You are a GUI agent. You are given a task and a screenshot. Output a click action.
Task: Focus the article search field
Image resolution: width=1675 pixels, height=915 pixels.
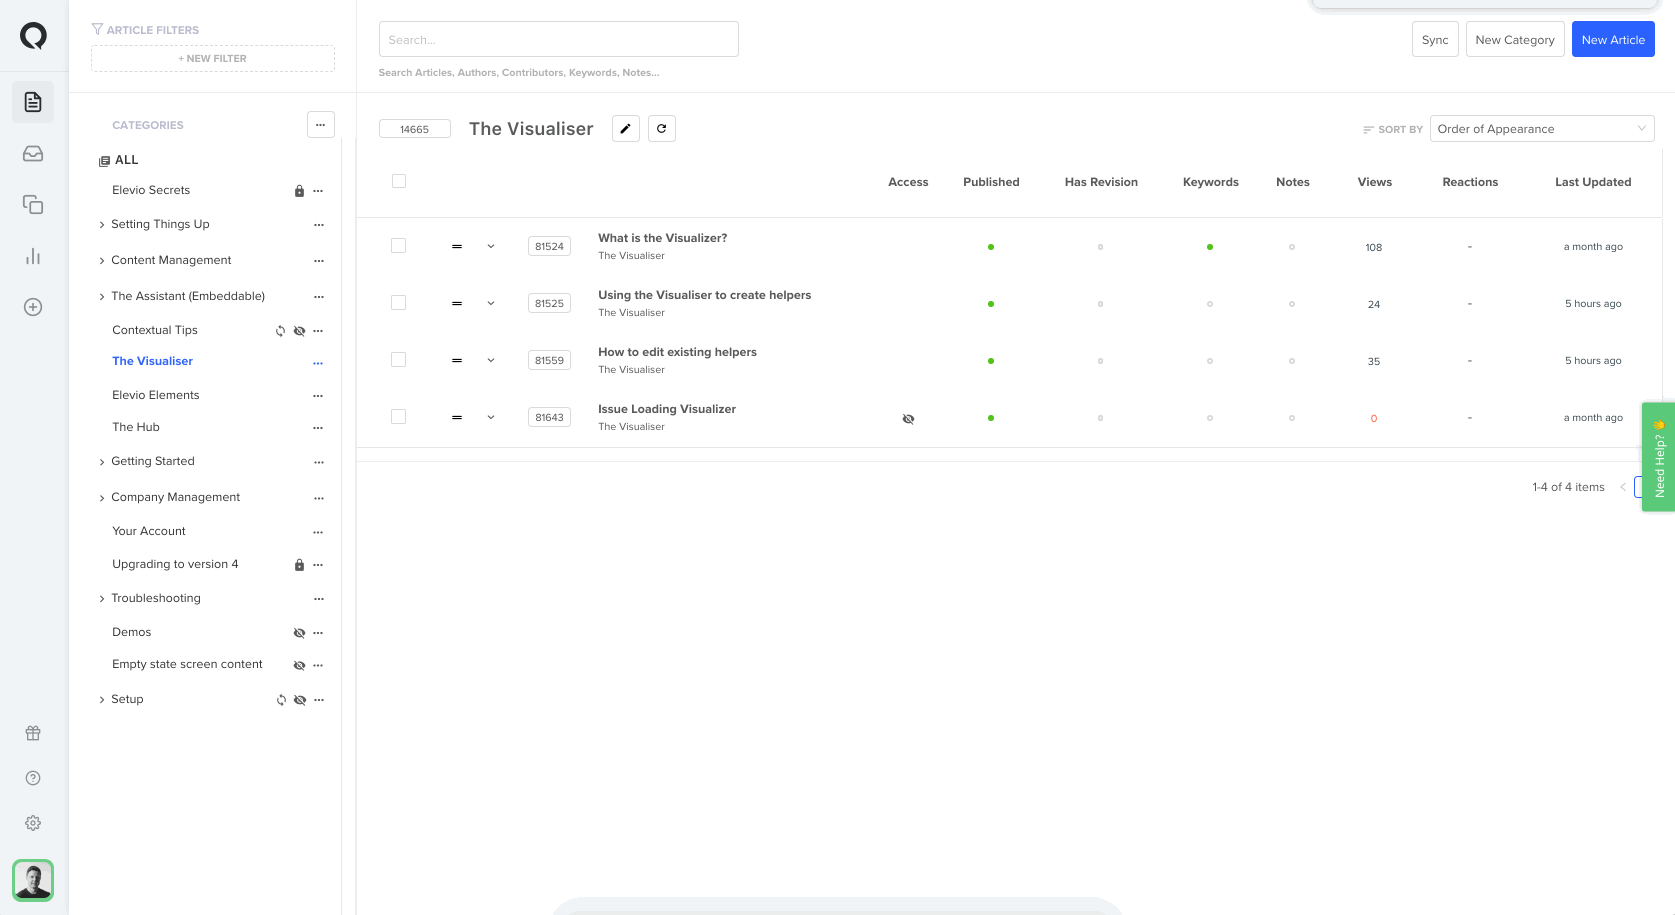coord(559,39)
